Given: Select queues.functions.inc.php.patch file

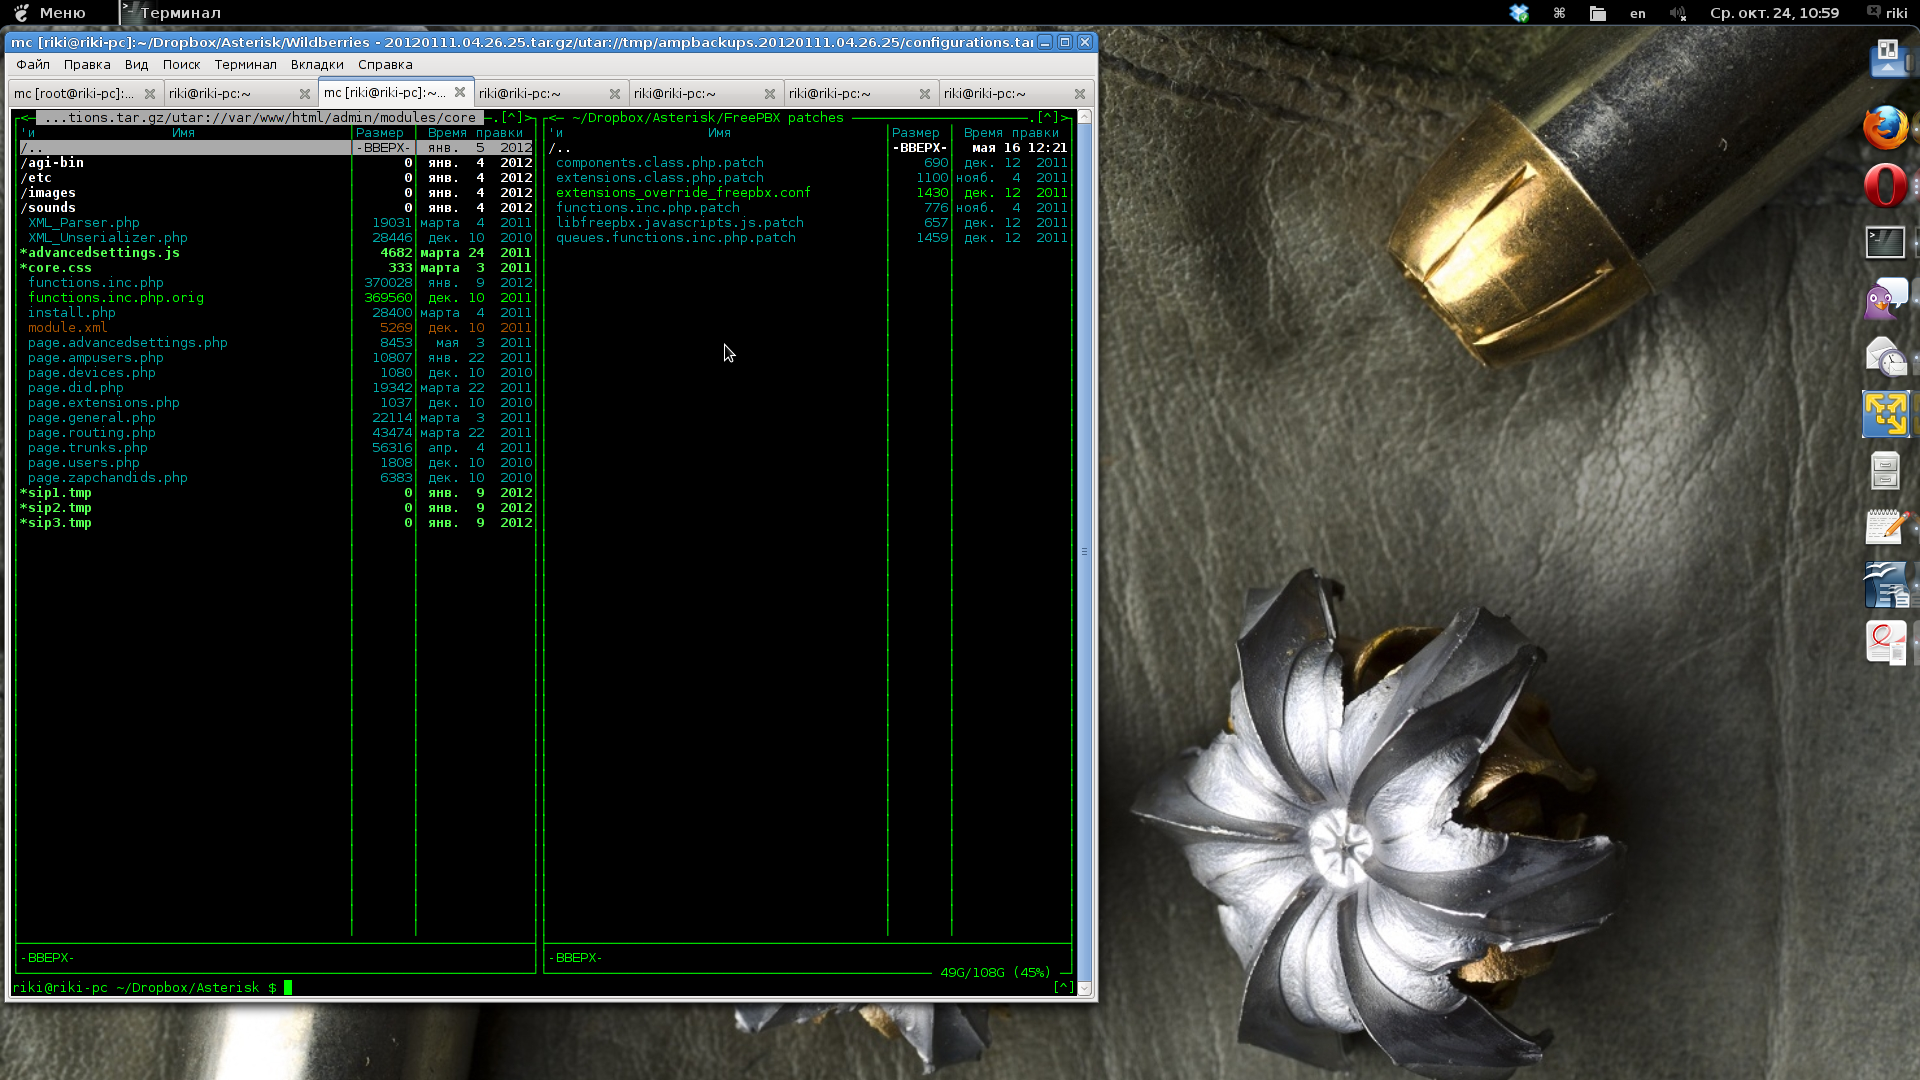Looking at the screenshot, I should pyautogui.click(x=808, y=237).
